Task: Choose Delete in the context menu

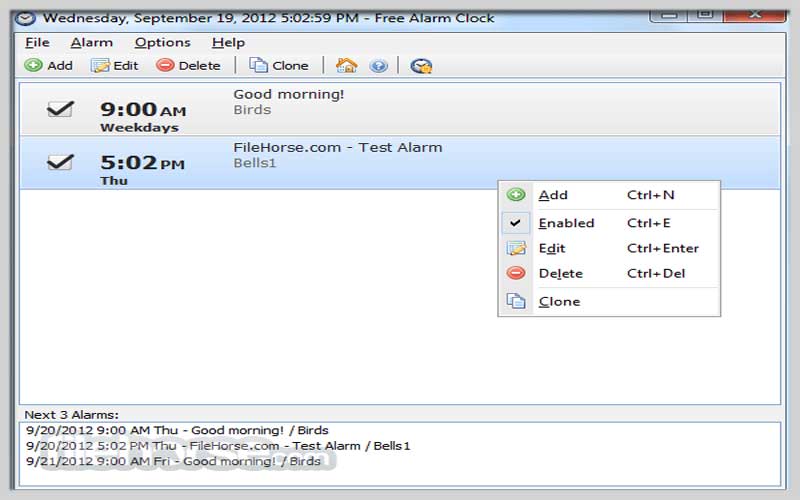Action: [x=609, y=273]
